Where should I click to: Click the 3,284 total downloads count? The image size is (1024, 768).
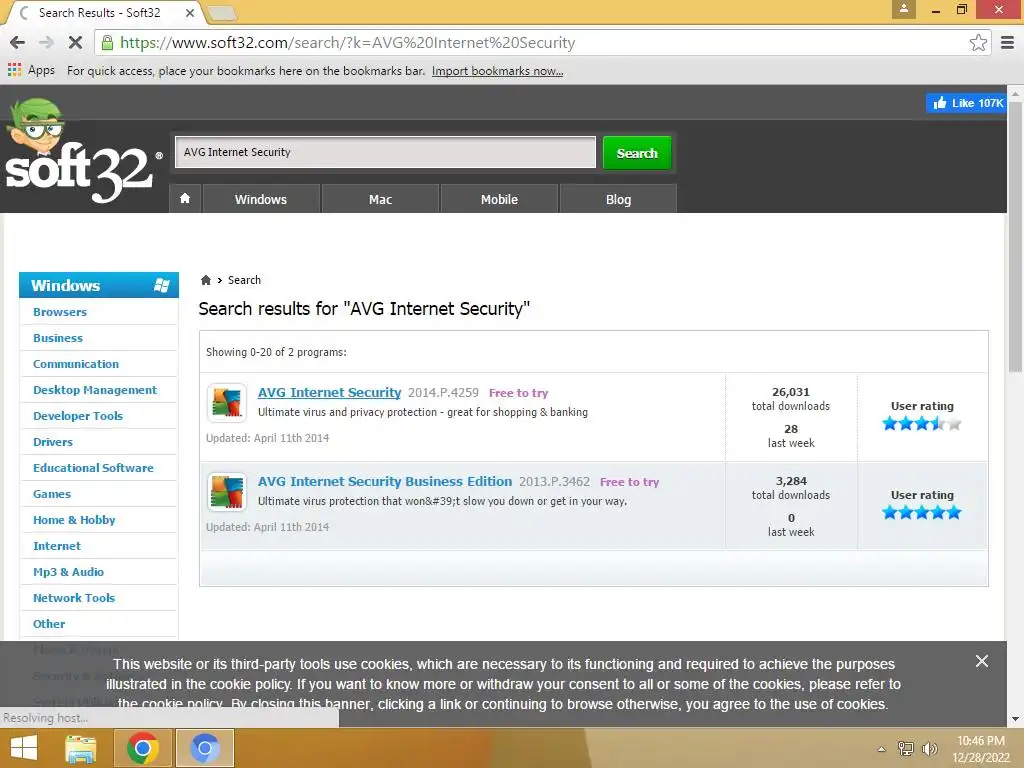coord(791,481)
